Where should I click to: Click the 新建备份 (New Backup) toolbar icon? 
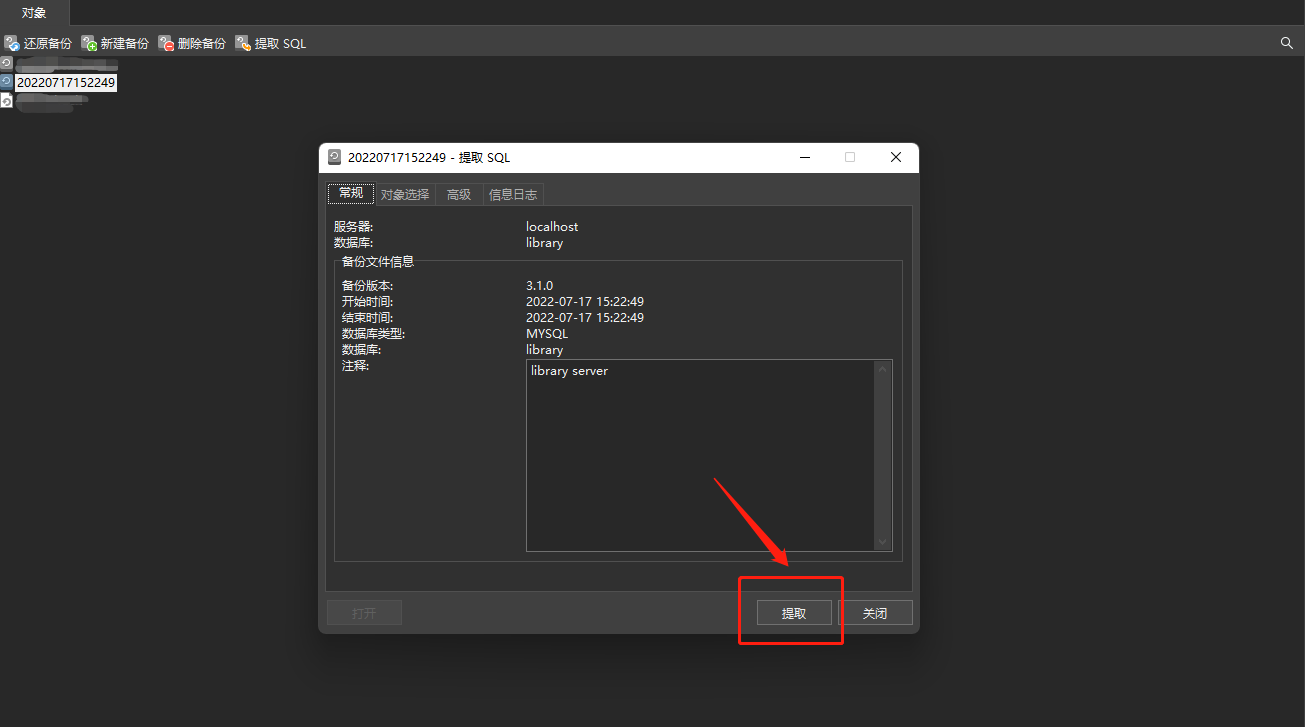pos(90,43)
